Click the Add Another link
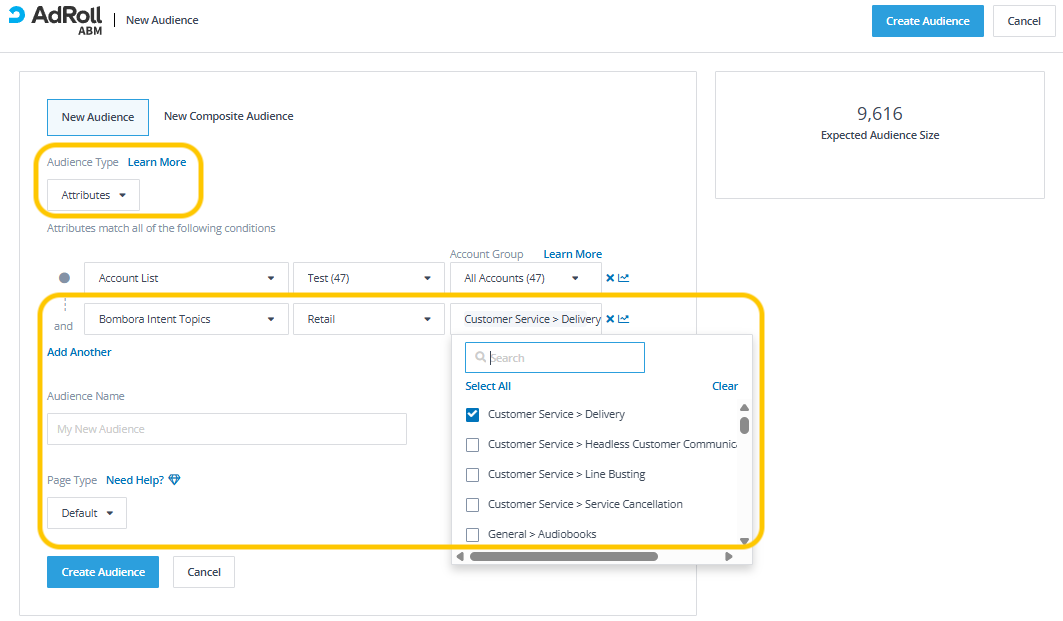Viewport: 1063px width, 621px height. coord(79,352)
